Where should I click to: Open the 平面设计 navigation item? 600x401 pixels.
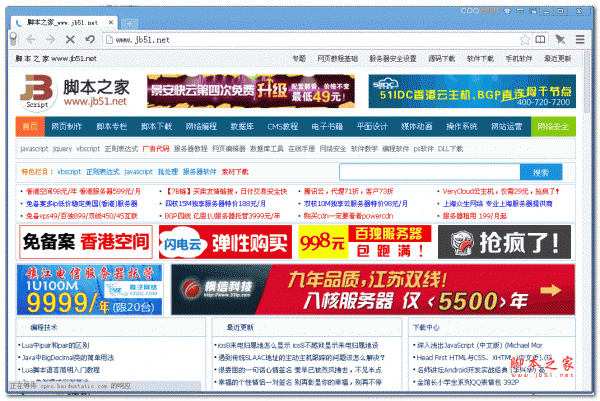[372, 127]
